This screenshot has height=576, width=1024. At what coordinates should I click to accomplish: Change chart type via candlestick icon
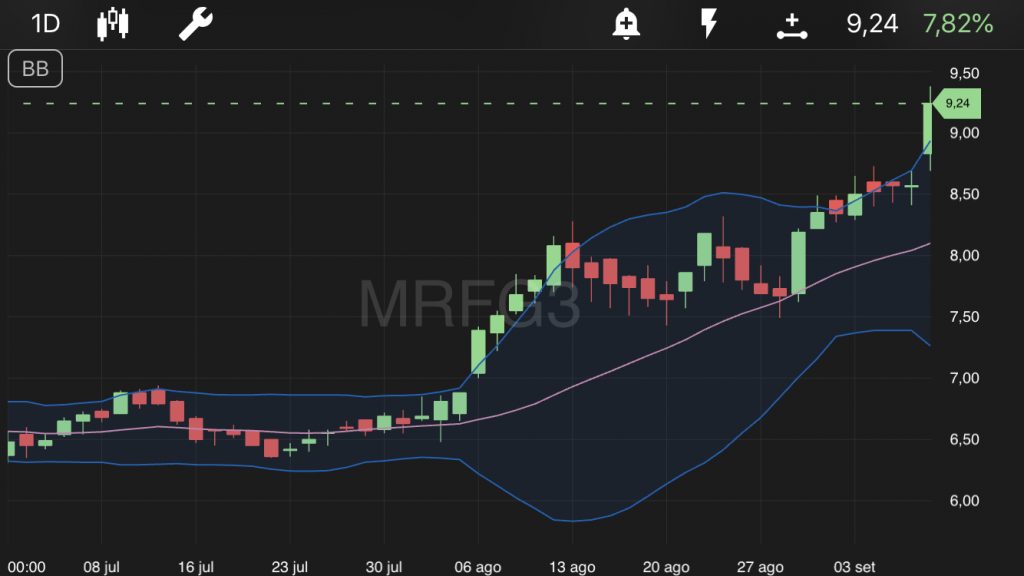click(x=112, y=24)
